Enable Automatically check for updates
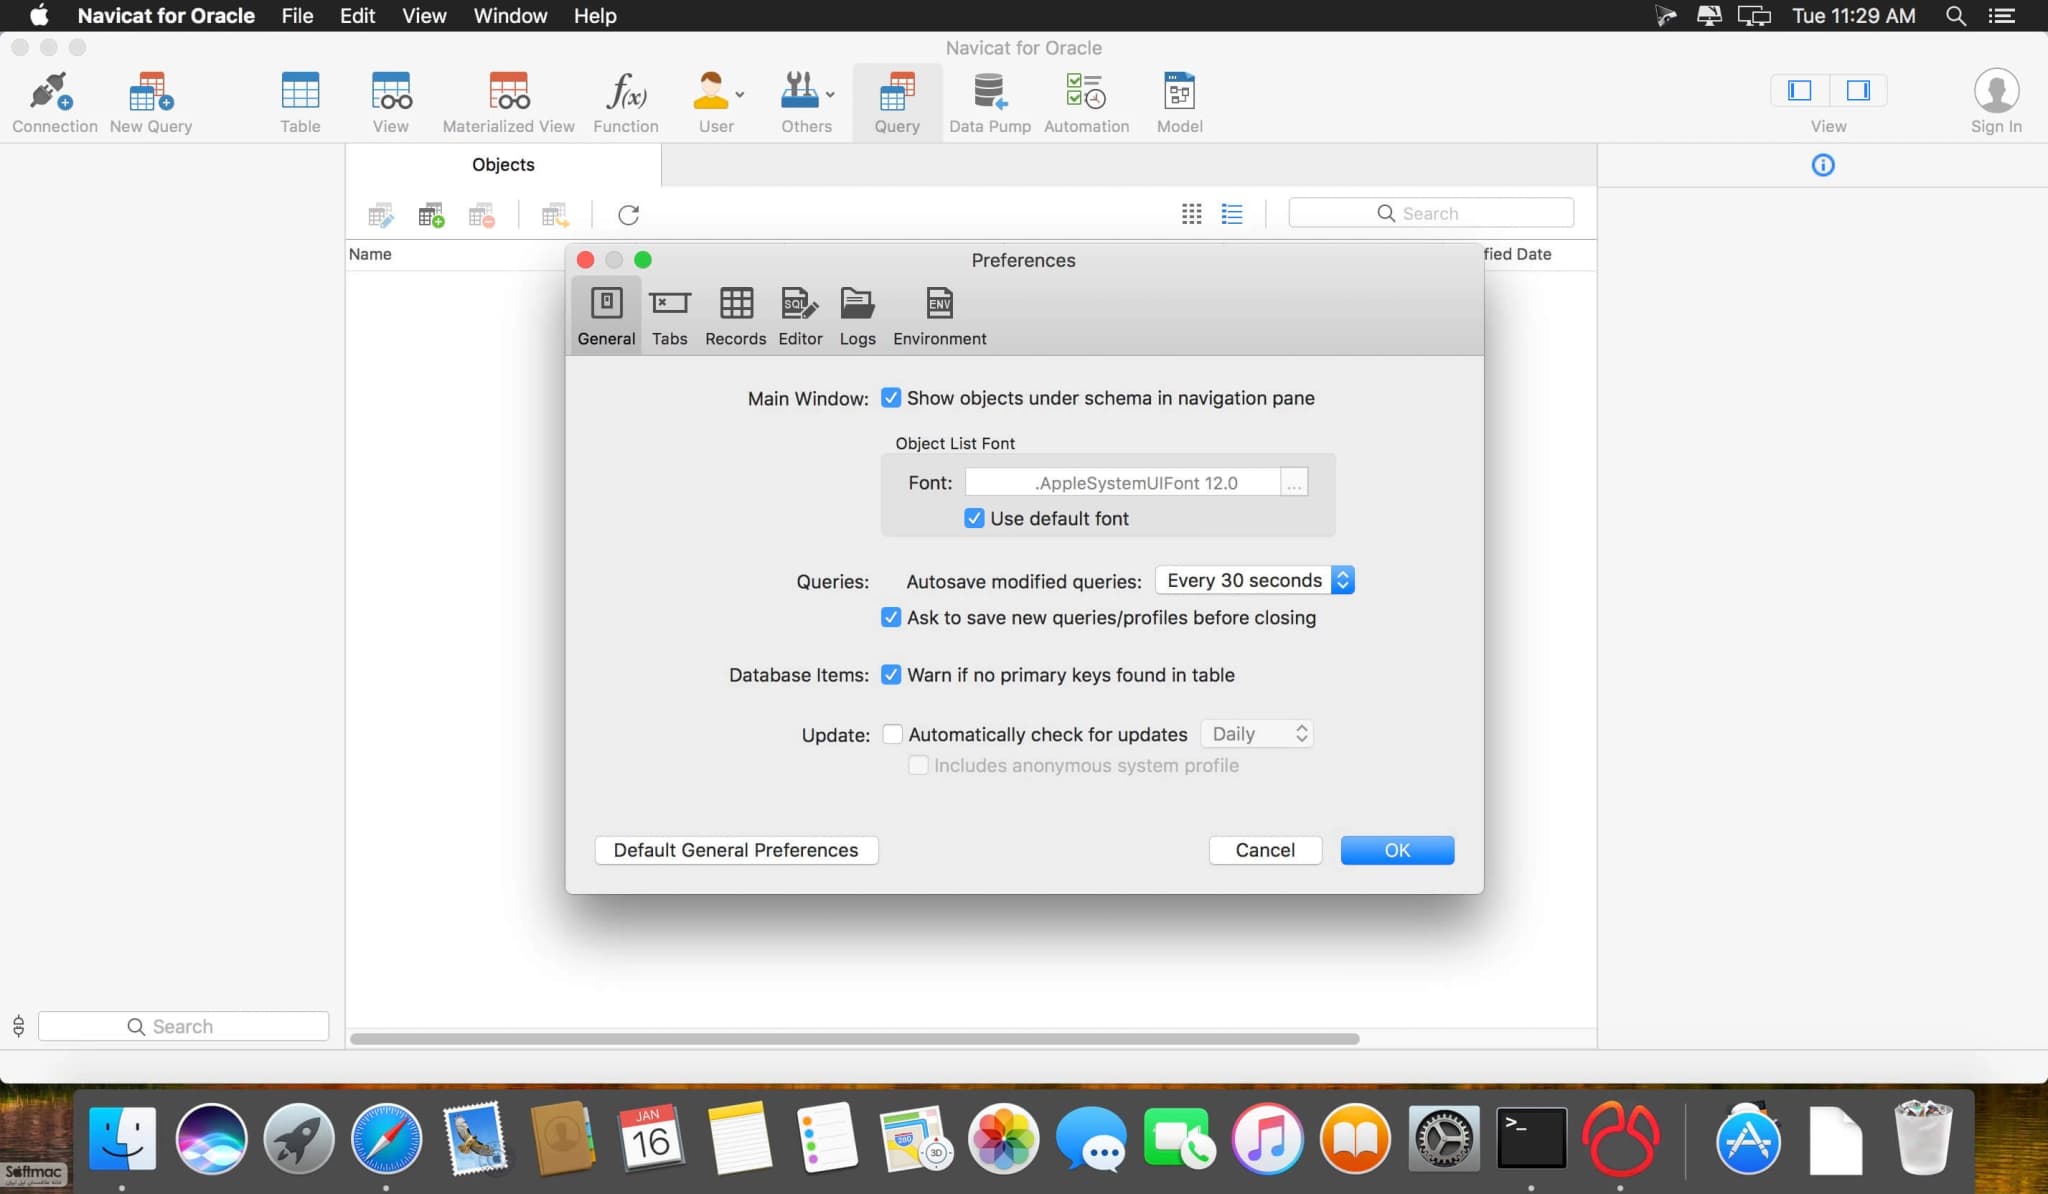The height and width of the screenshot is (1194, 2048). pos(892,734)
